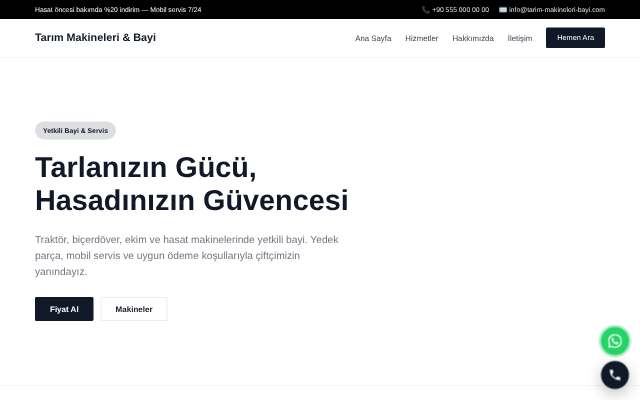This screenshot has width=640, height=400.
Task: Go to Ana Sayfa menu item
Action: pos(373,38)
